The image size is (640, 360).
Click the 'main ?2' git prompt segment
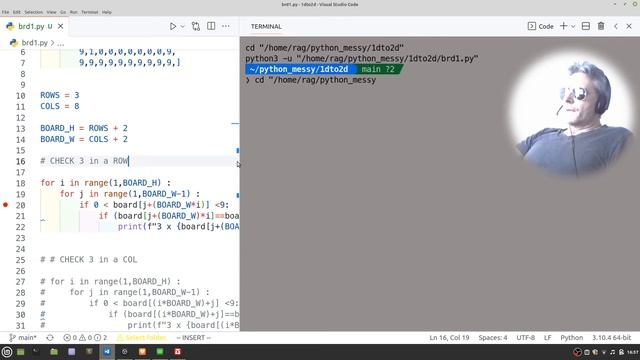(x=378, y=69)
